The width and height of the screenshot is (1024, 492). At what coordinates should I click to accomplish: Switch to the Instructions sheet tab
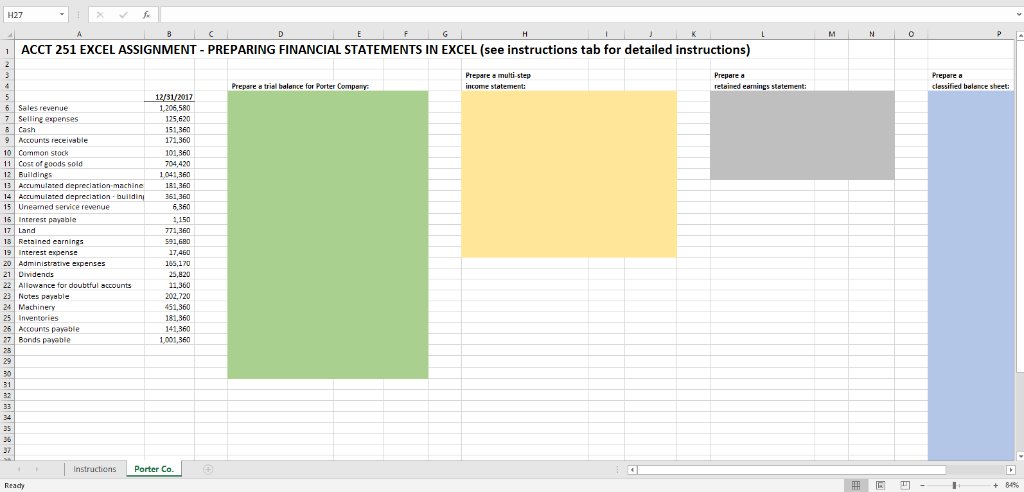95,469
